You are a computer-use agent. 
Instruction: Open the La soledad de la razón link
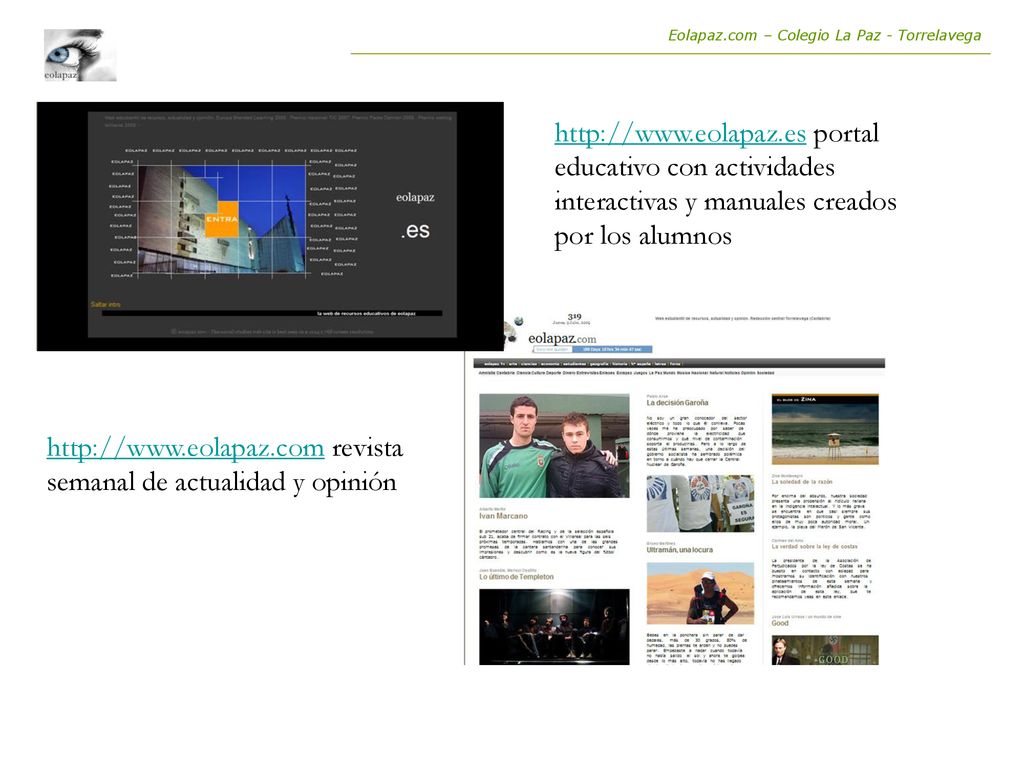[802, 482]
